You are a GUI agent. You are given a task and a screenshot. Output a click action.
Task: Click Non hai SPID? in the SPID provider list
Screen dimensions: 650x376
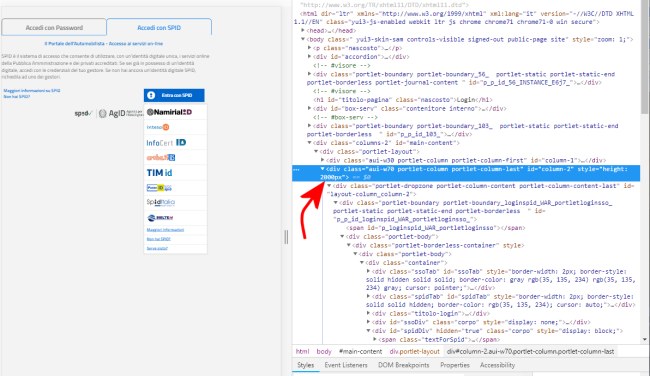(158, 239)
